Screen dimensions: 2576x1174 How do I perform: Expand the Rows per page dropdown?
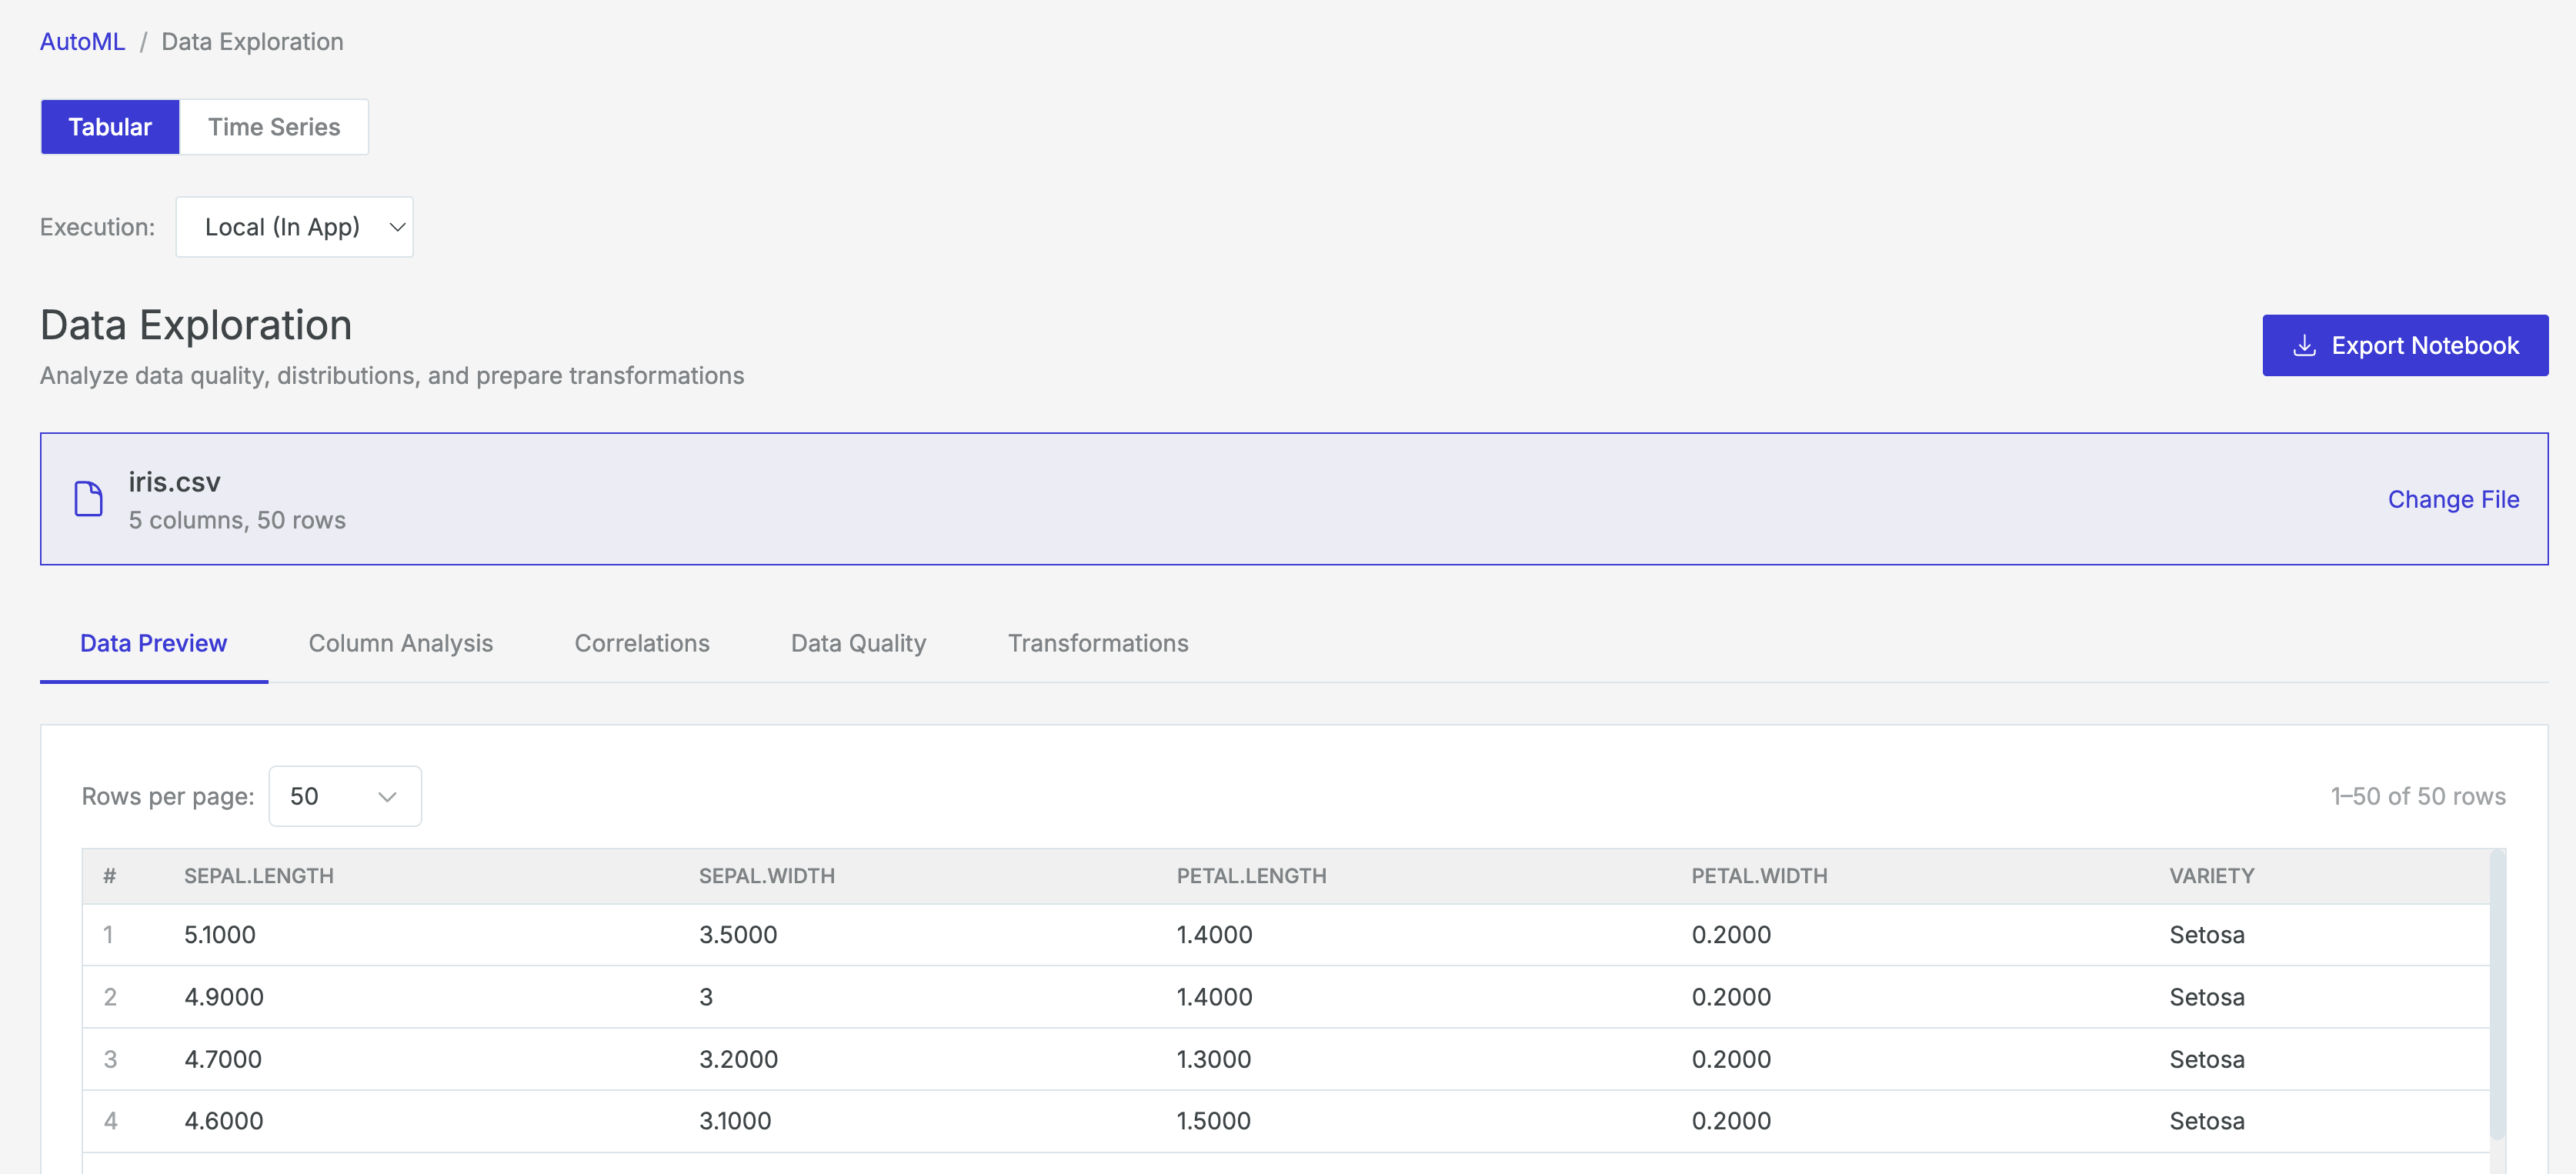click(345, 796)
